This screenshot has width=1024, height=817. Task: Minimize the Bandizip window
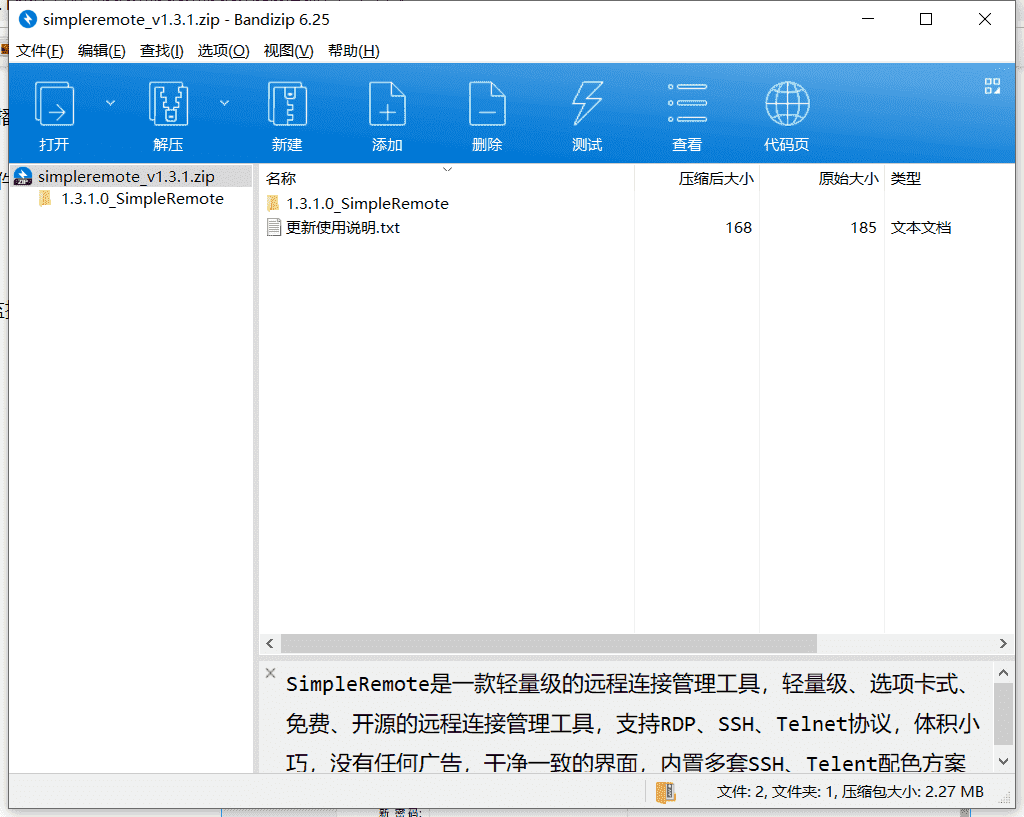pyautogui.click(x=868, y=19)
